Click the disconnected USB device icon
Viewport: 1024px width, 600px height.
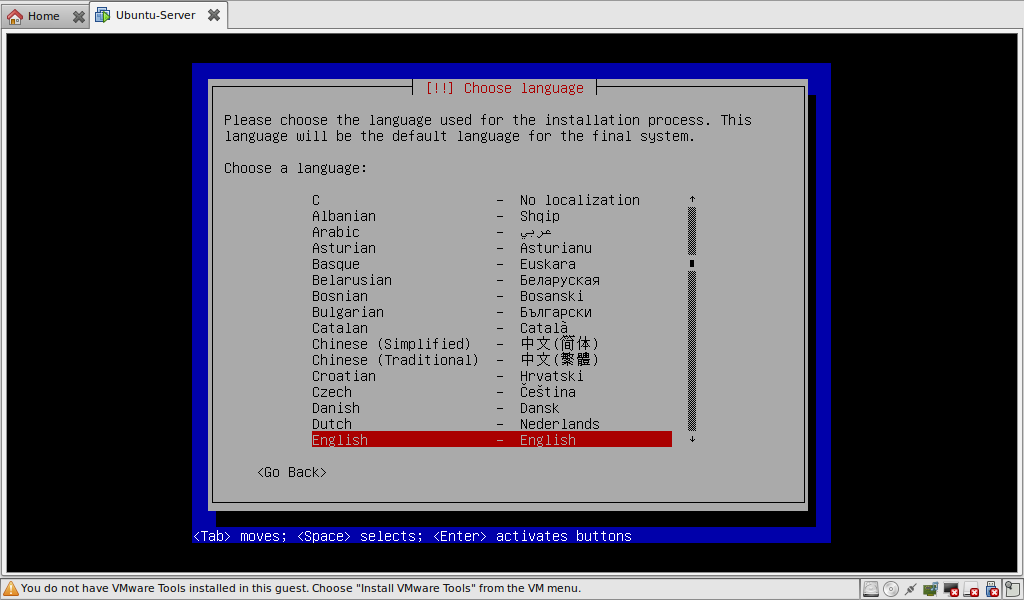tap(992, 589)
